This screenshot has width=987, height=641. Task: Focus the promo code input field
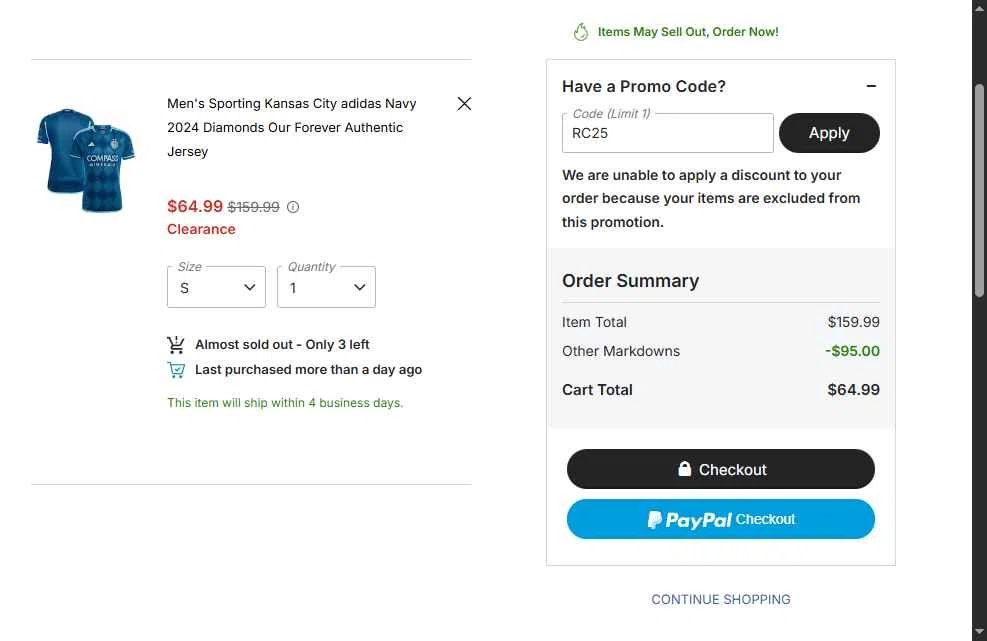coord(667,133)
